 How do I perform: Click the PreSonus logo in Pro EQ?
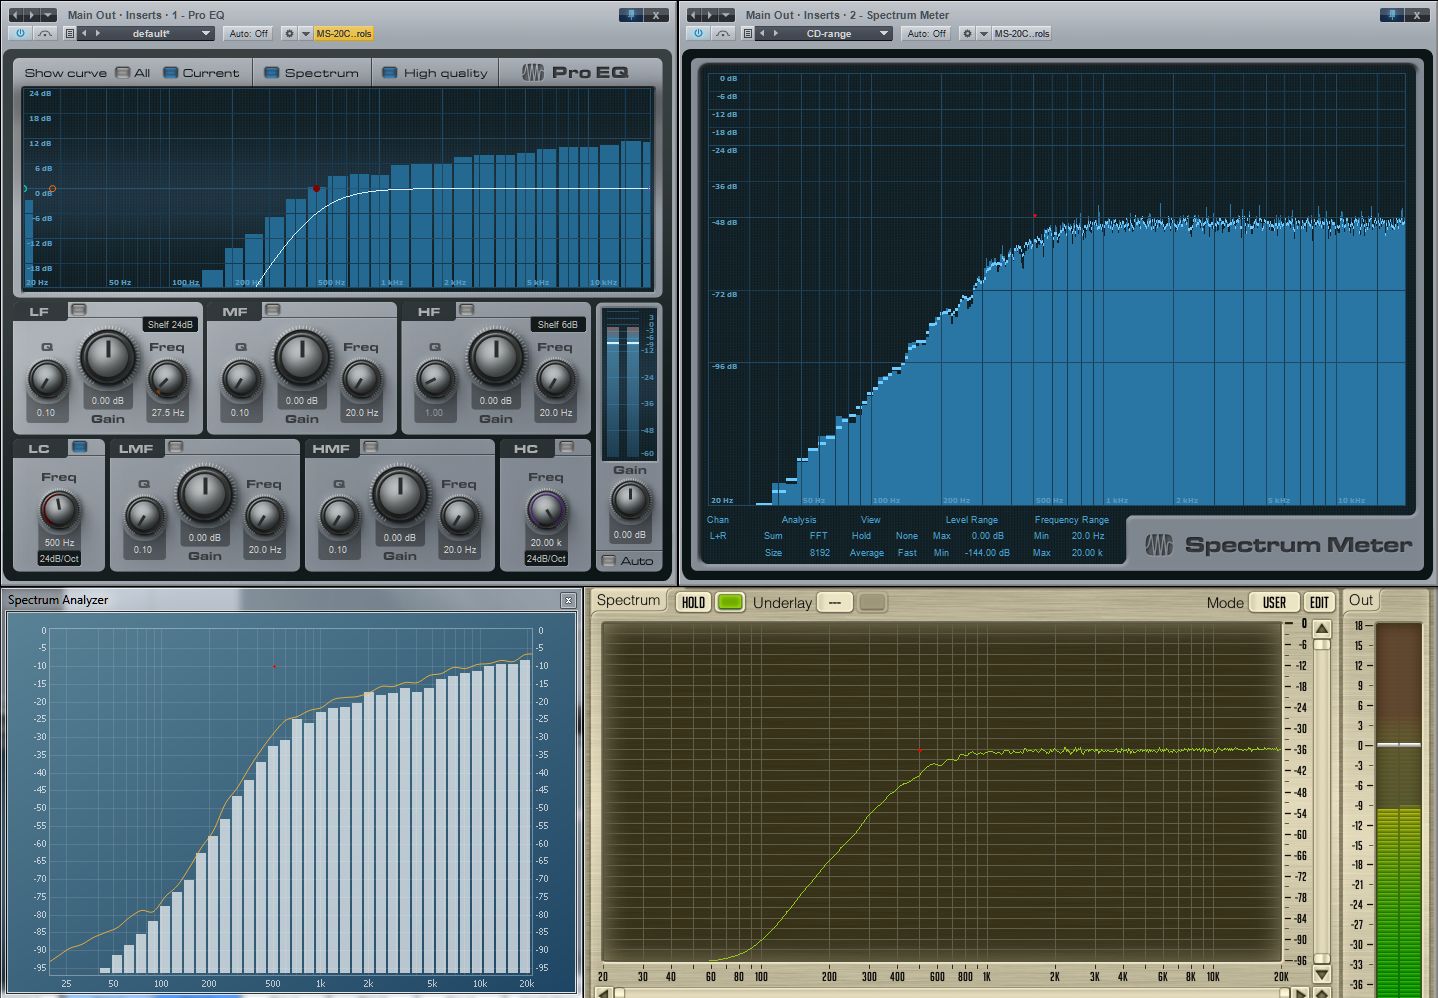tap(533, 72)
